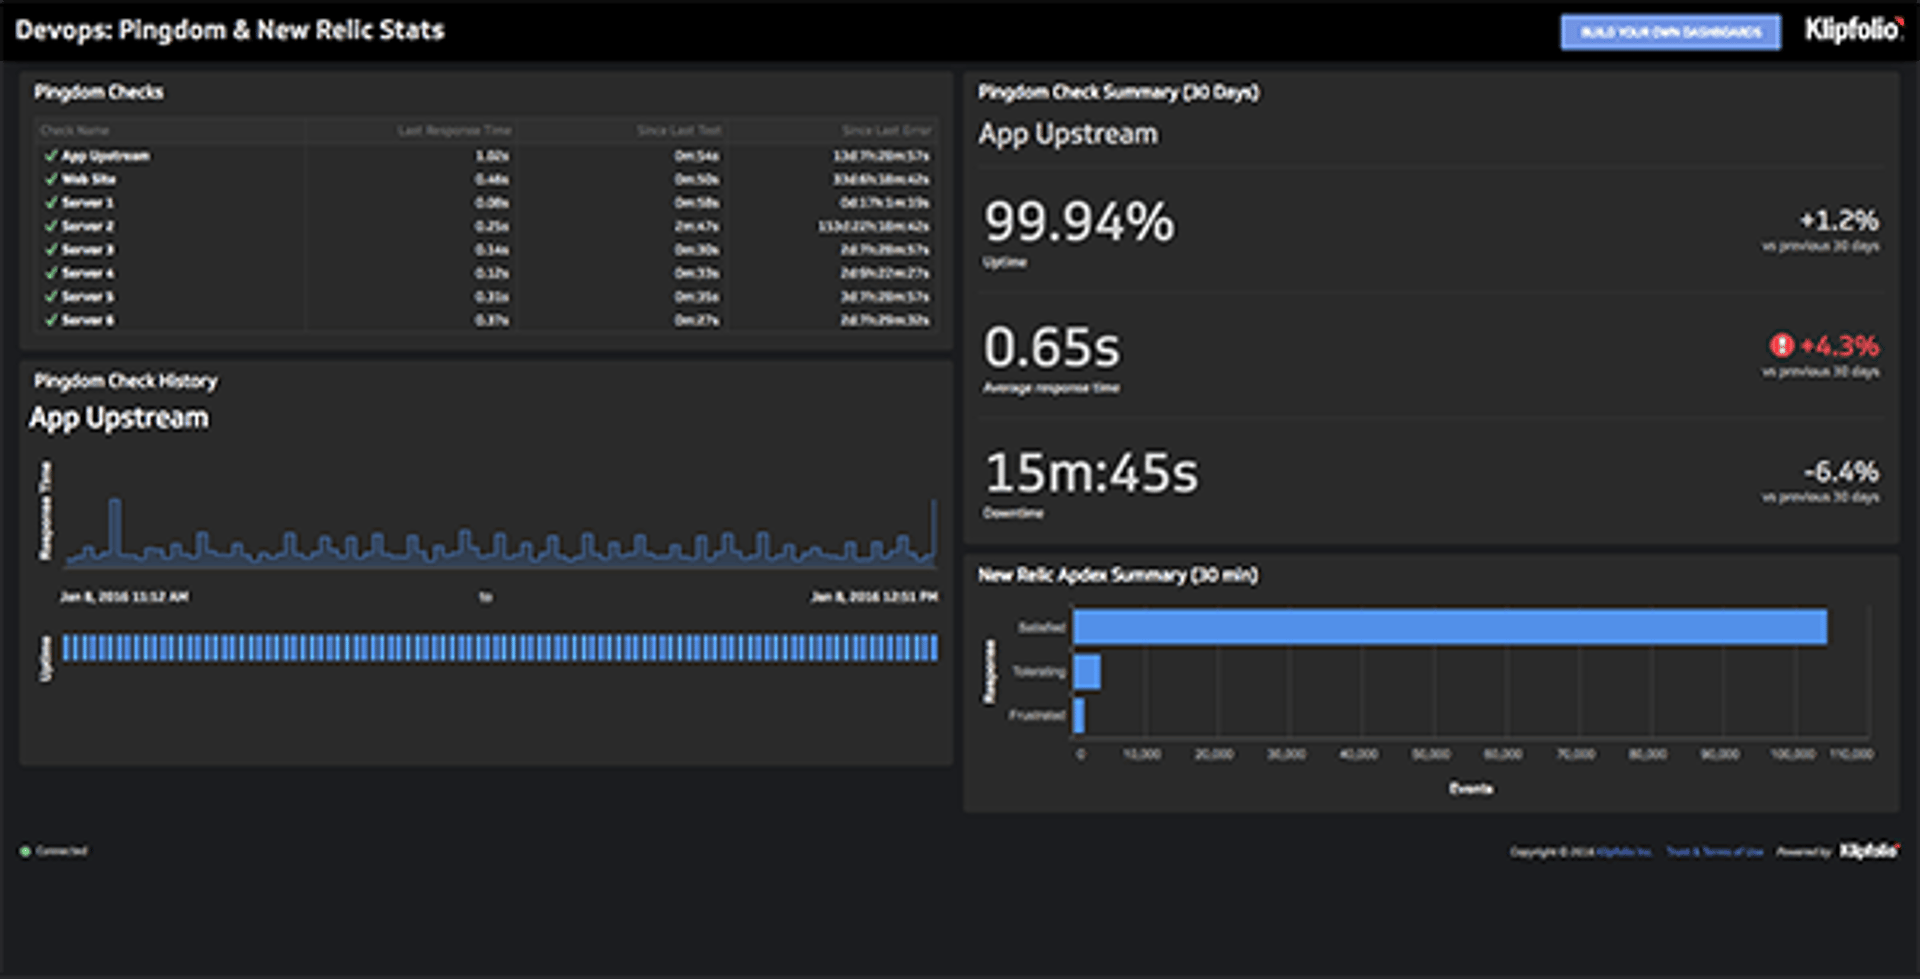Click the Check Name column header
The width and height of the screenshot is (1920, 979).
click(x=75, y=130)
